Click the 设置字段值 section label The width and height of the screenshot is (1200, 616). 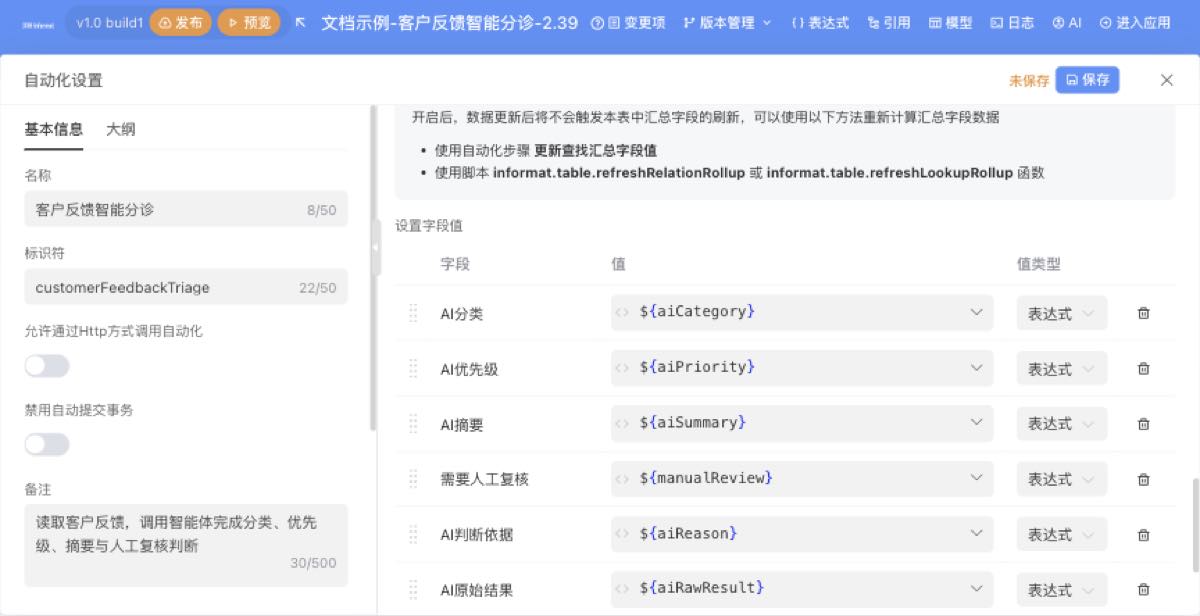(x=429, y=226)
